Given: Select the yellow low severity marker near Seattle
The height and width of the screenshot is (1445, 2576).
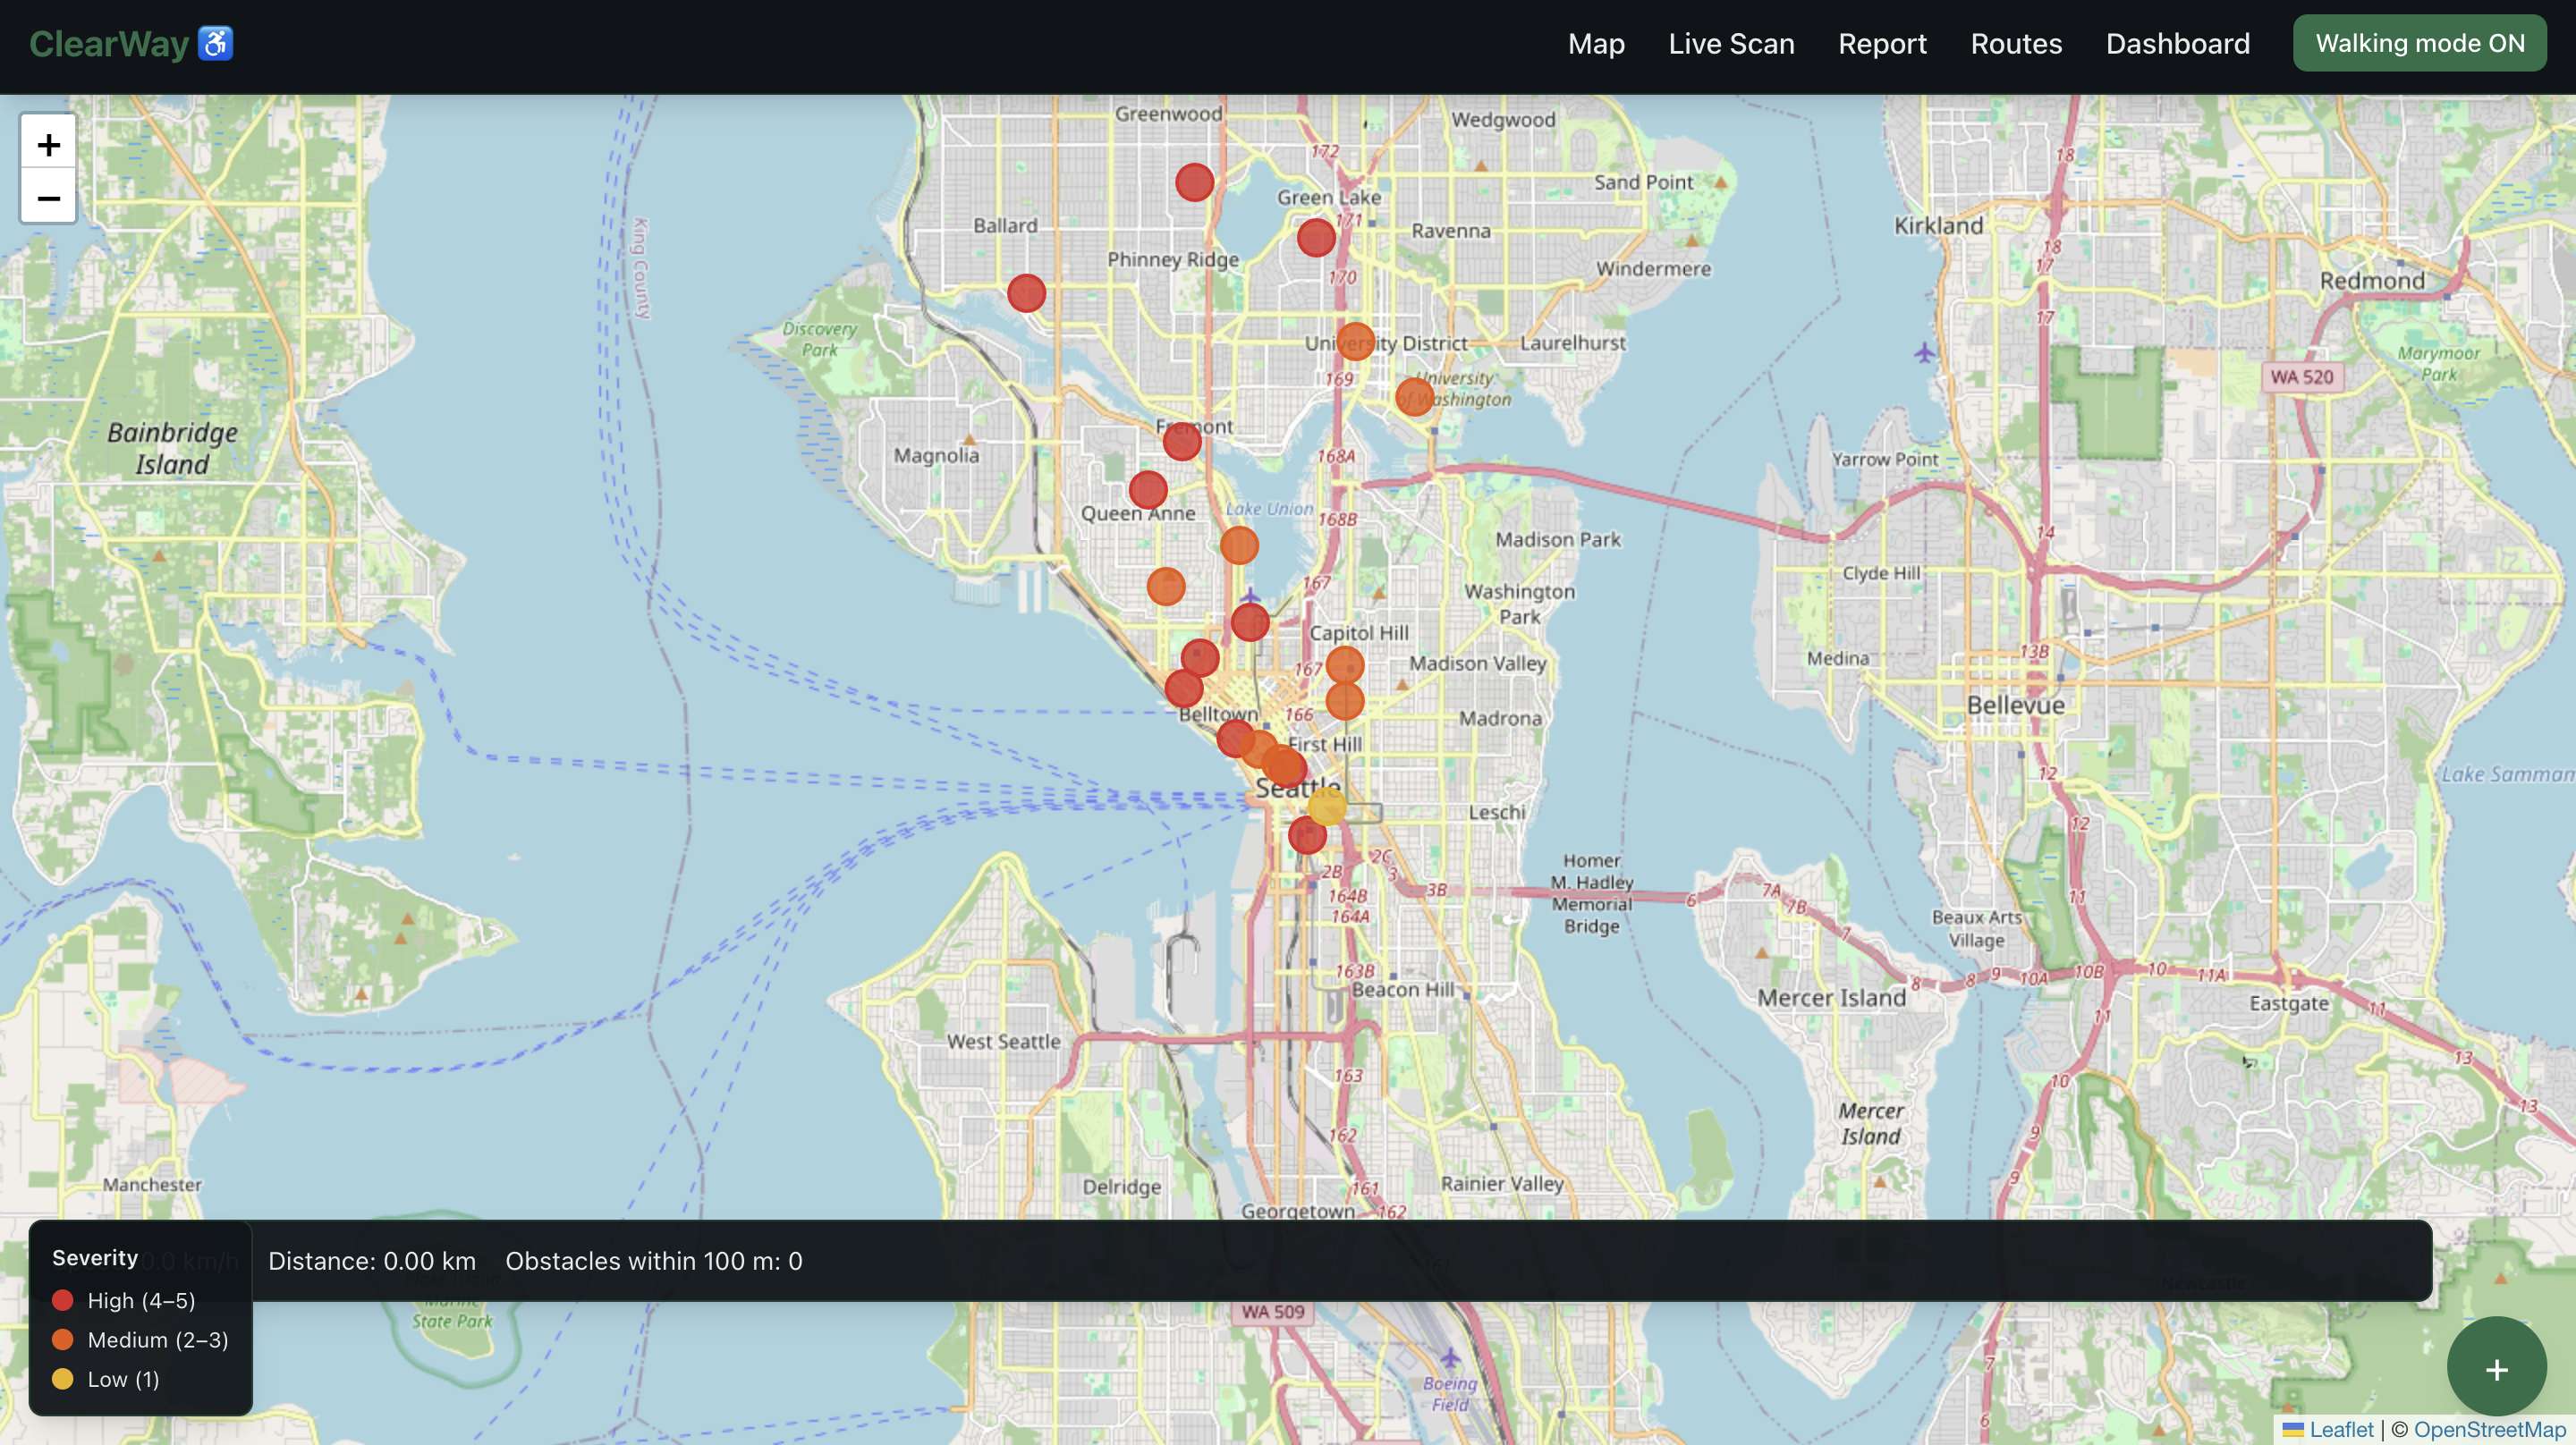Looking at the screenshot, I should click(1327, 805).
